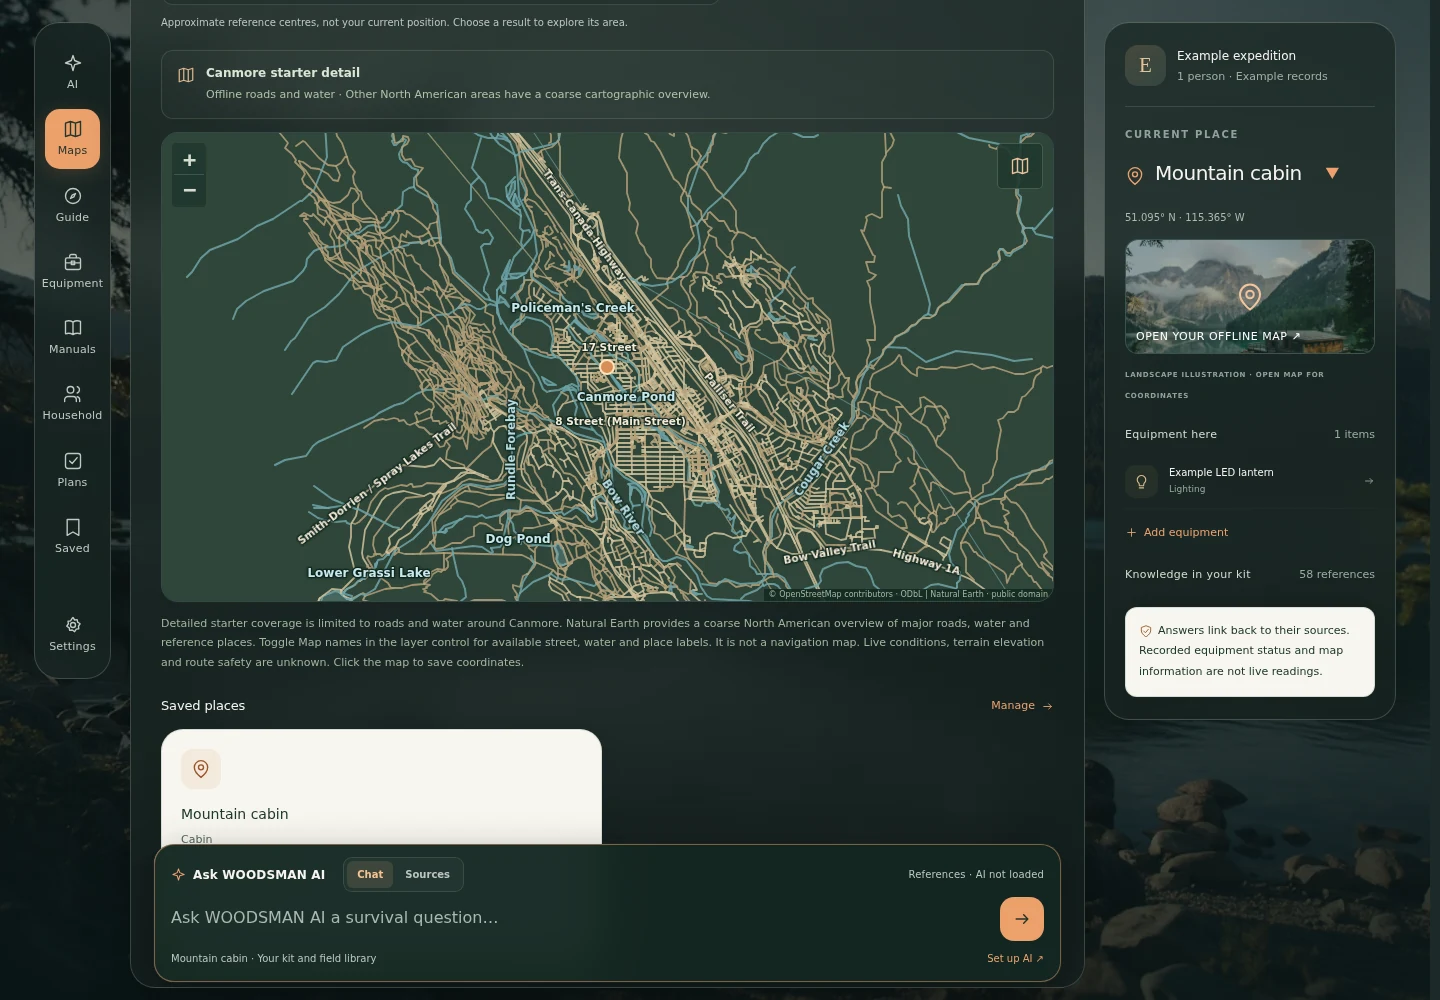
Task: Submit question with the arrow button
Action: pos(1022,919)
